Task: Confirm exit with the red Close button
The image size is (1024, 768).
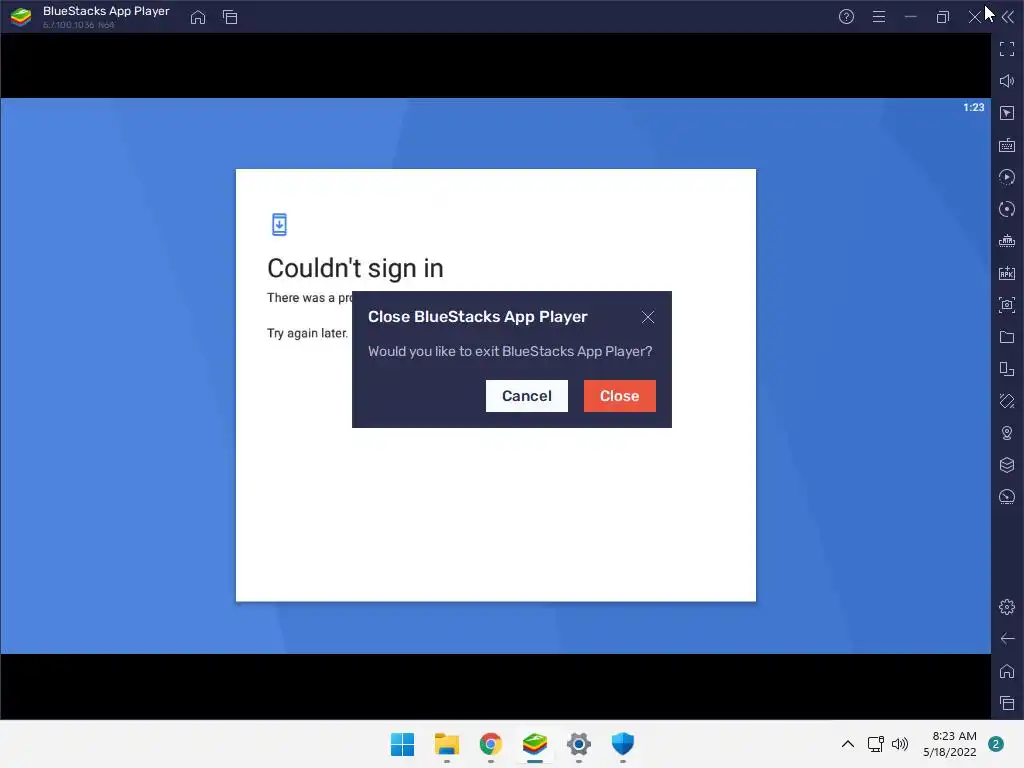Action: (619, 396)
